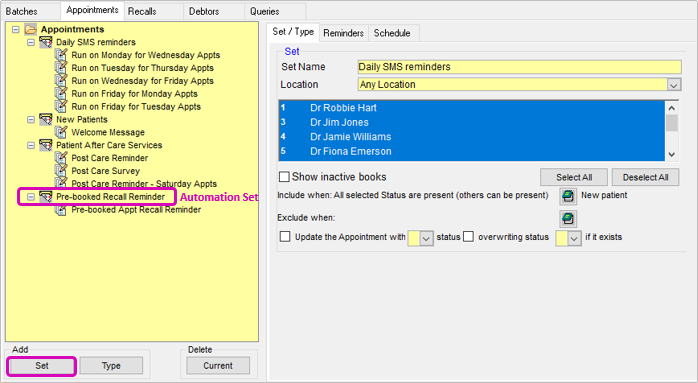
Task: Collapse the Daily SMS reminders node
Action: 31,42
